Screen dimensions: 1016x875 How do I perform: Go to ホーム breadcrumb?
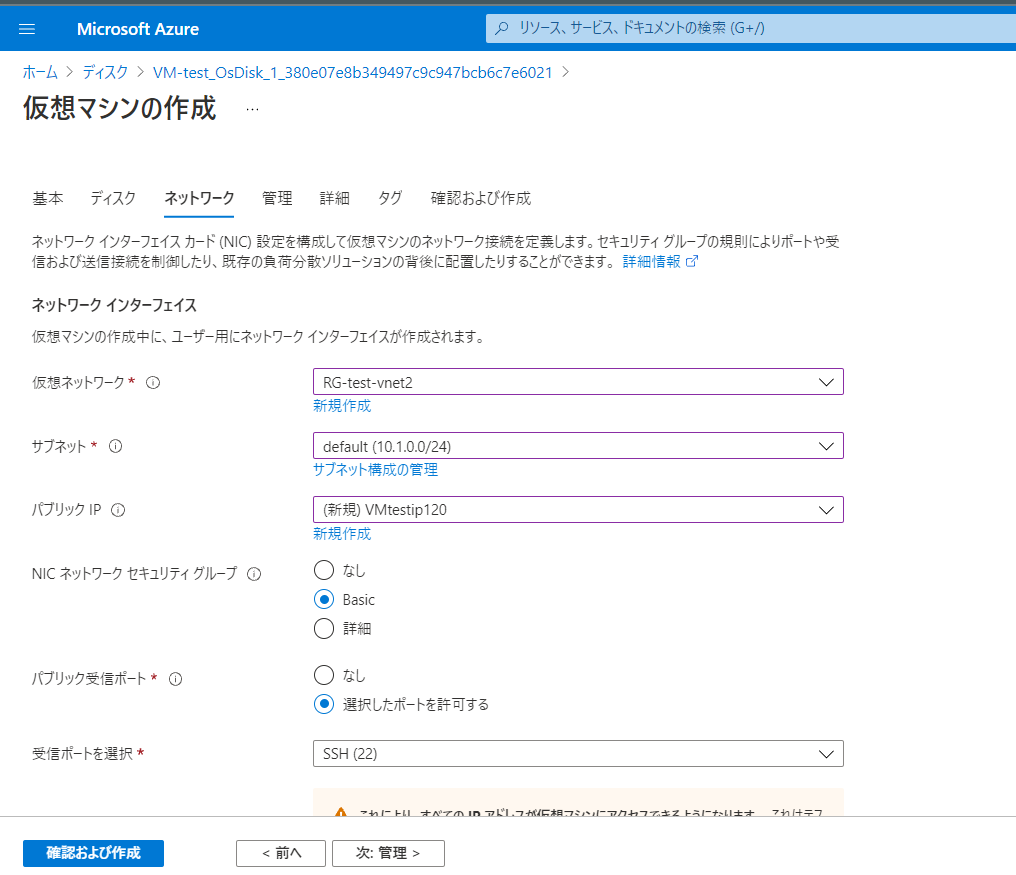(40, 72)
